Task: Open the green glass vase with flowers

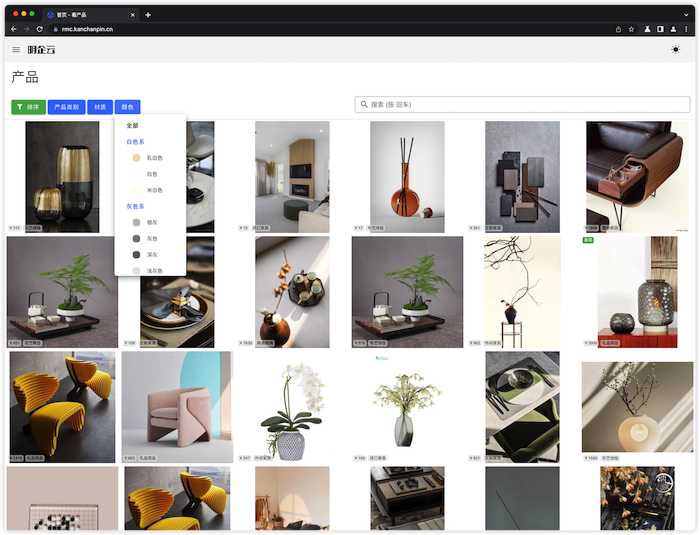Action: pyautogui.click(x=407, y=407)
